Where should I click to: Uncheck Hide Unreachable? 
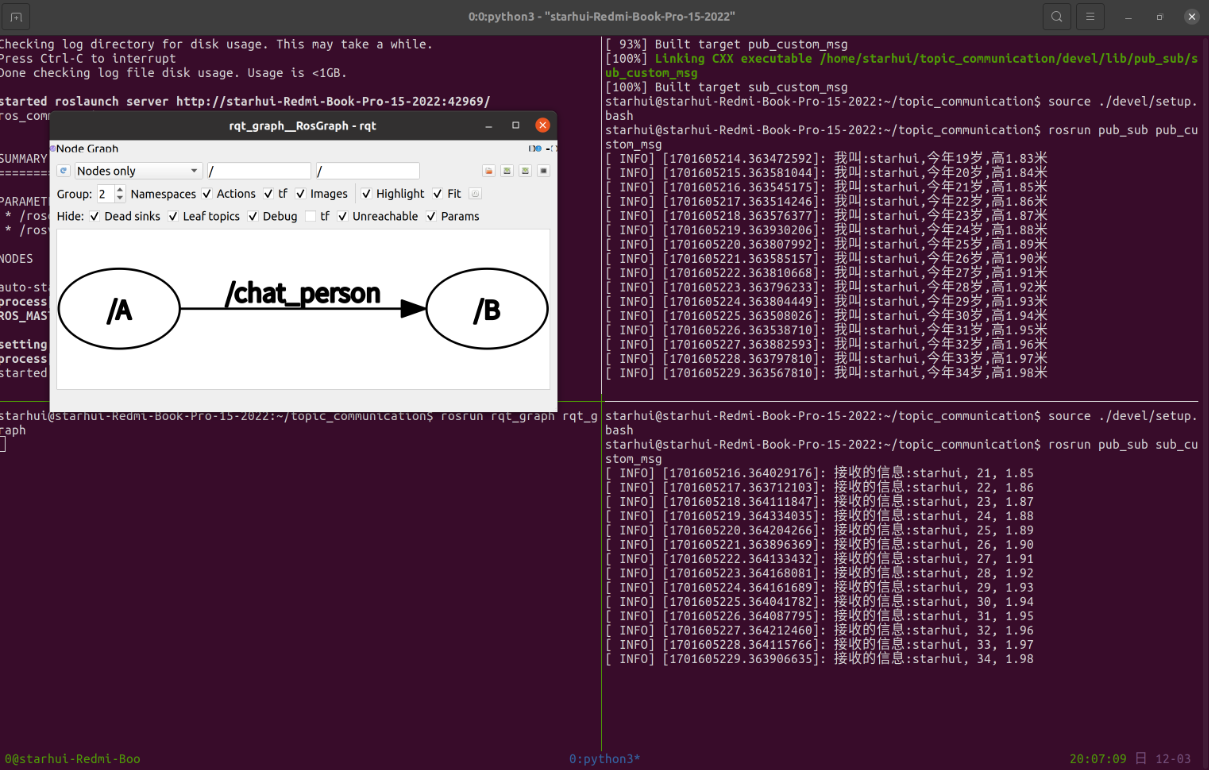coord(342,216)
